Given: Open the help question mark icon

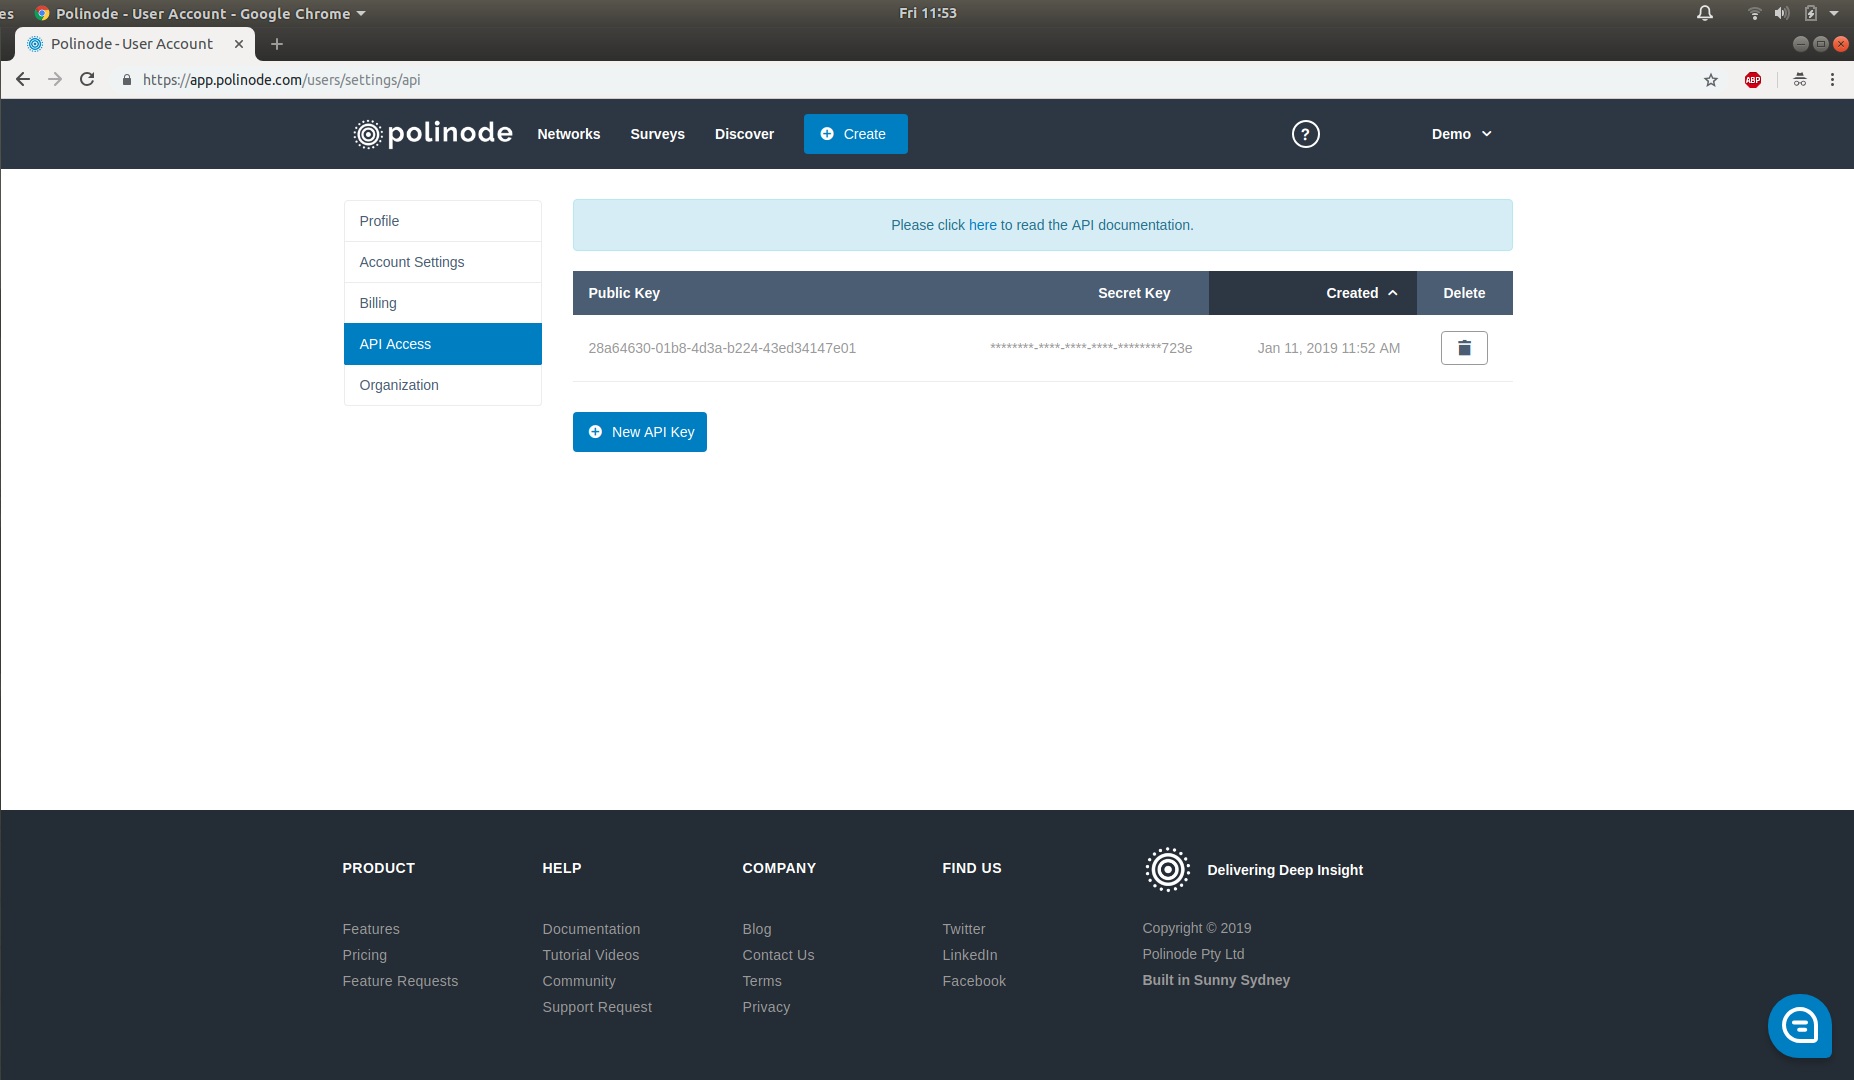Looking at the screenshot, I should pos(1305,134).
